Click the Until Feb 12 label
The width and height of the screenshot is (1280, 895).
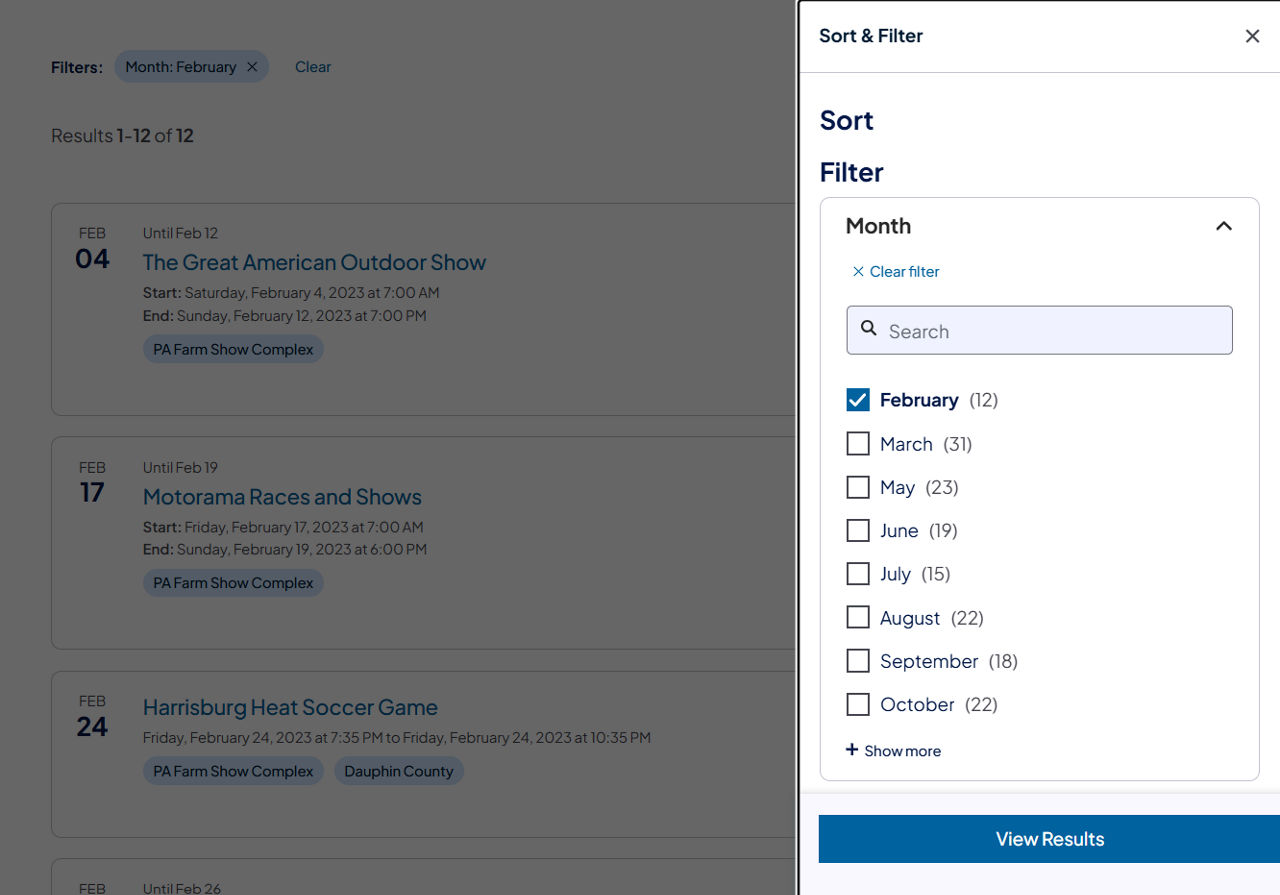(x=180, y=233)
